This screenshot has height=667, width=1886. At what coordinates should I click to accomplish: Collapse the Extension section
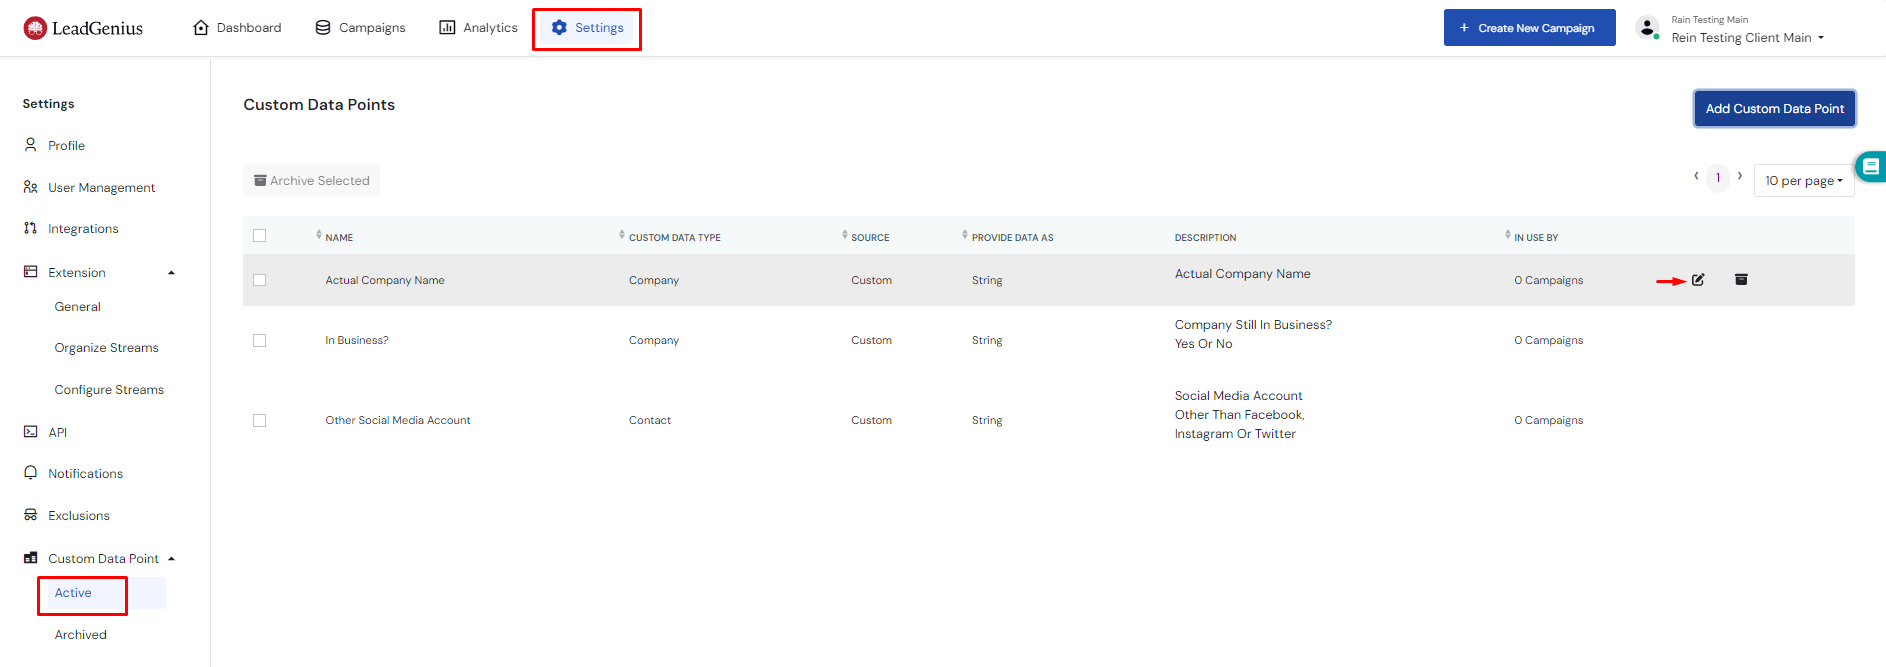tap(172, 273)
